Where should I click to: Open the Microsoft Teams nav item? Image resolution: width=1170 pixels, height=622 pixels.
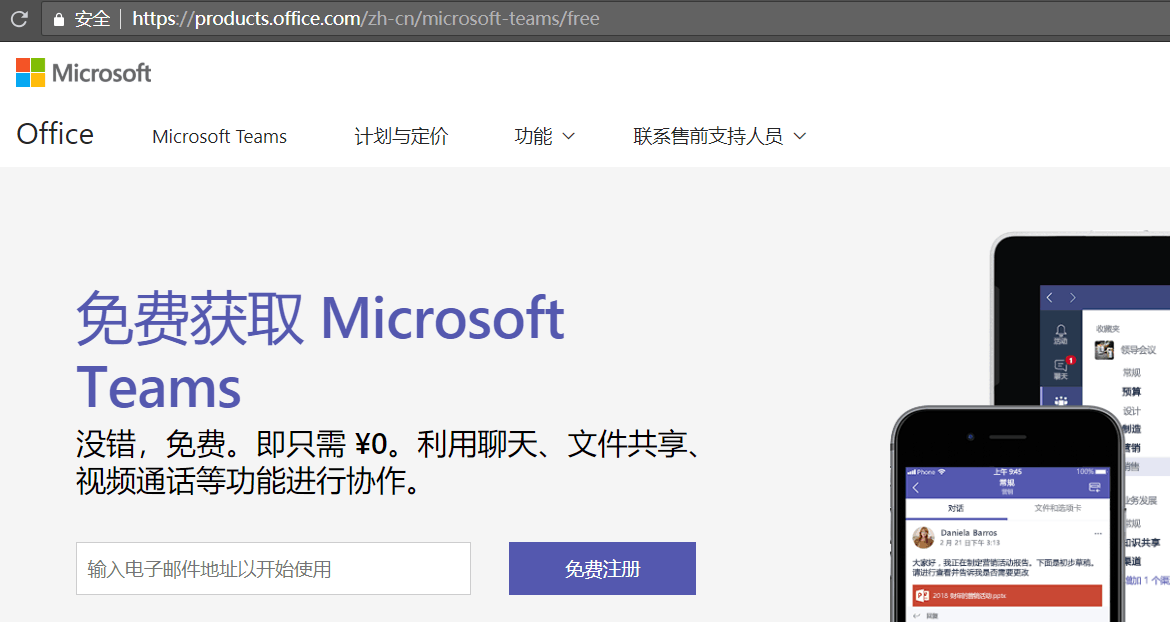coord(219,136)
